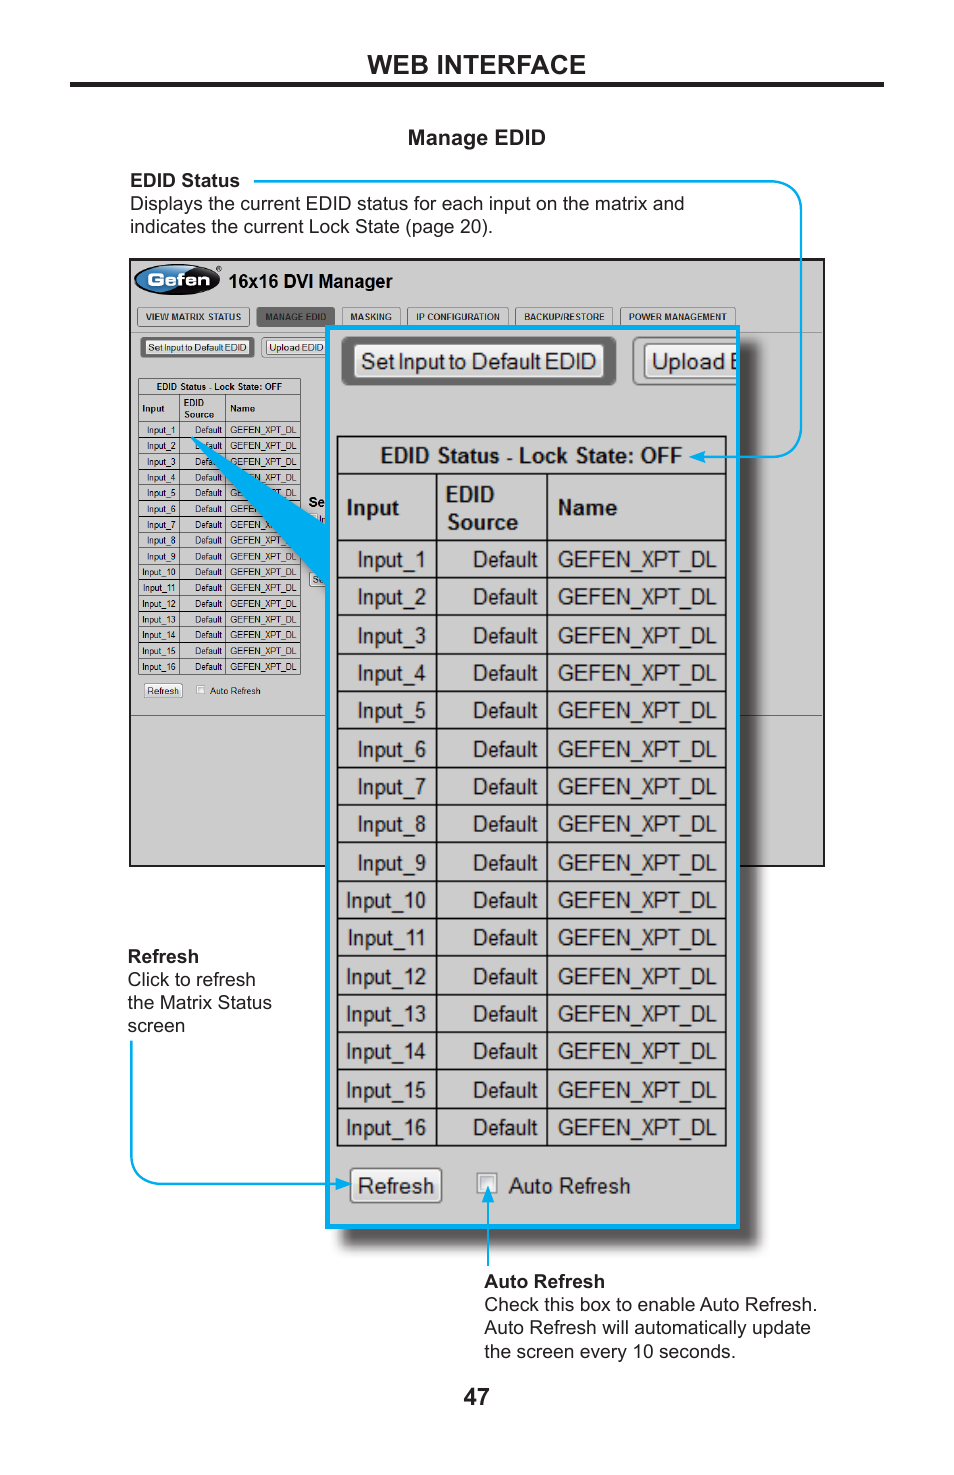954x1475 pixels.
Task: Go to the Backup/Restore tab
Action: pyautogui.click(x=564, y=317)
